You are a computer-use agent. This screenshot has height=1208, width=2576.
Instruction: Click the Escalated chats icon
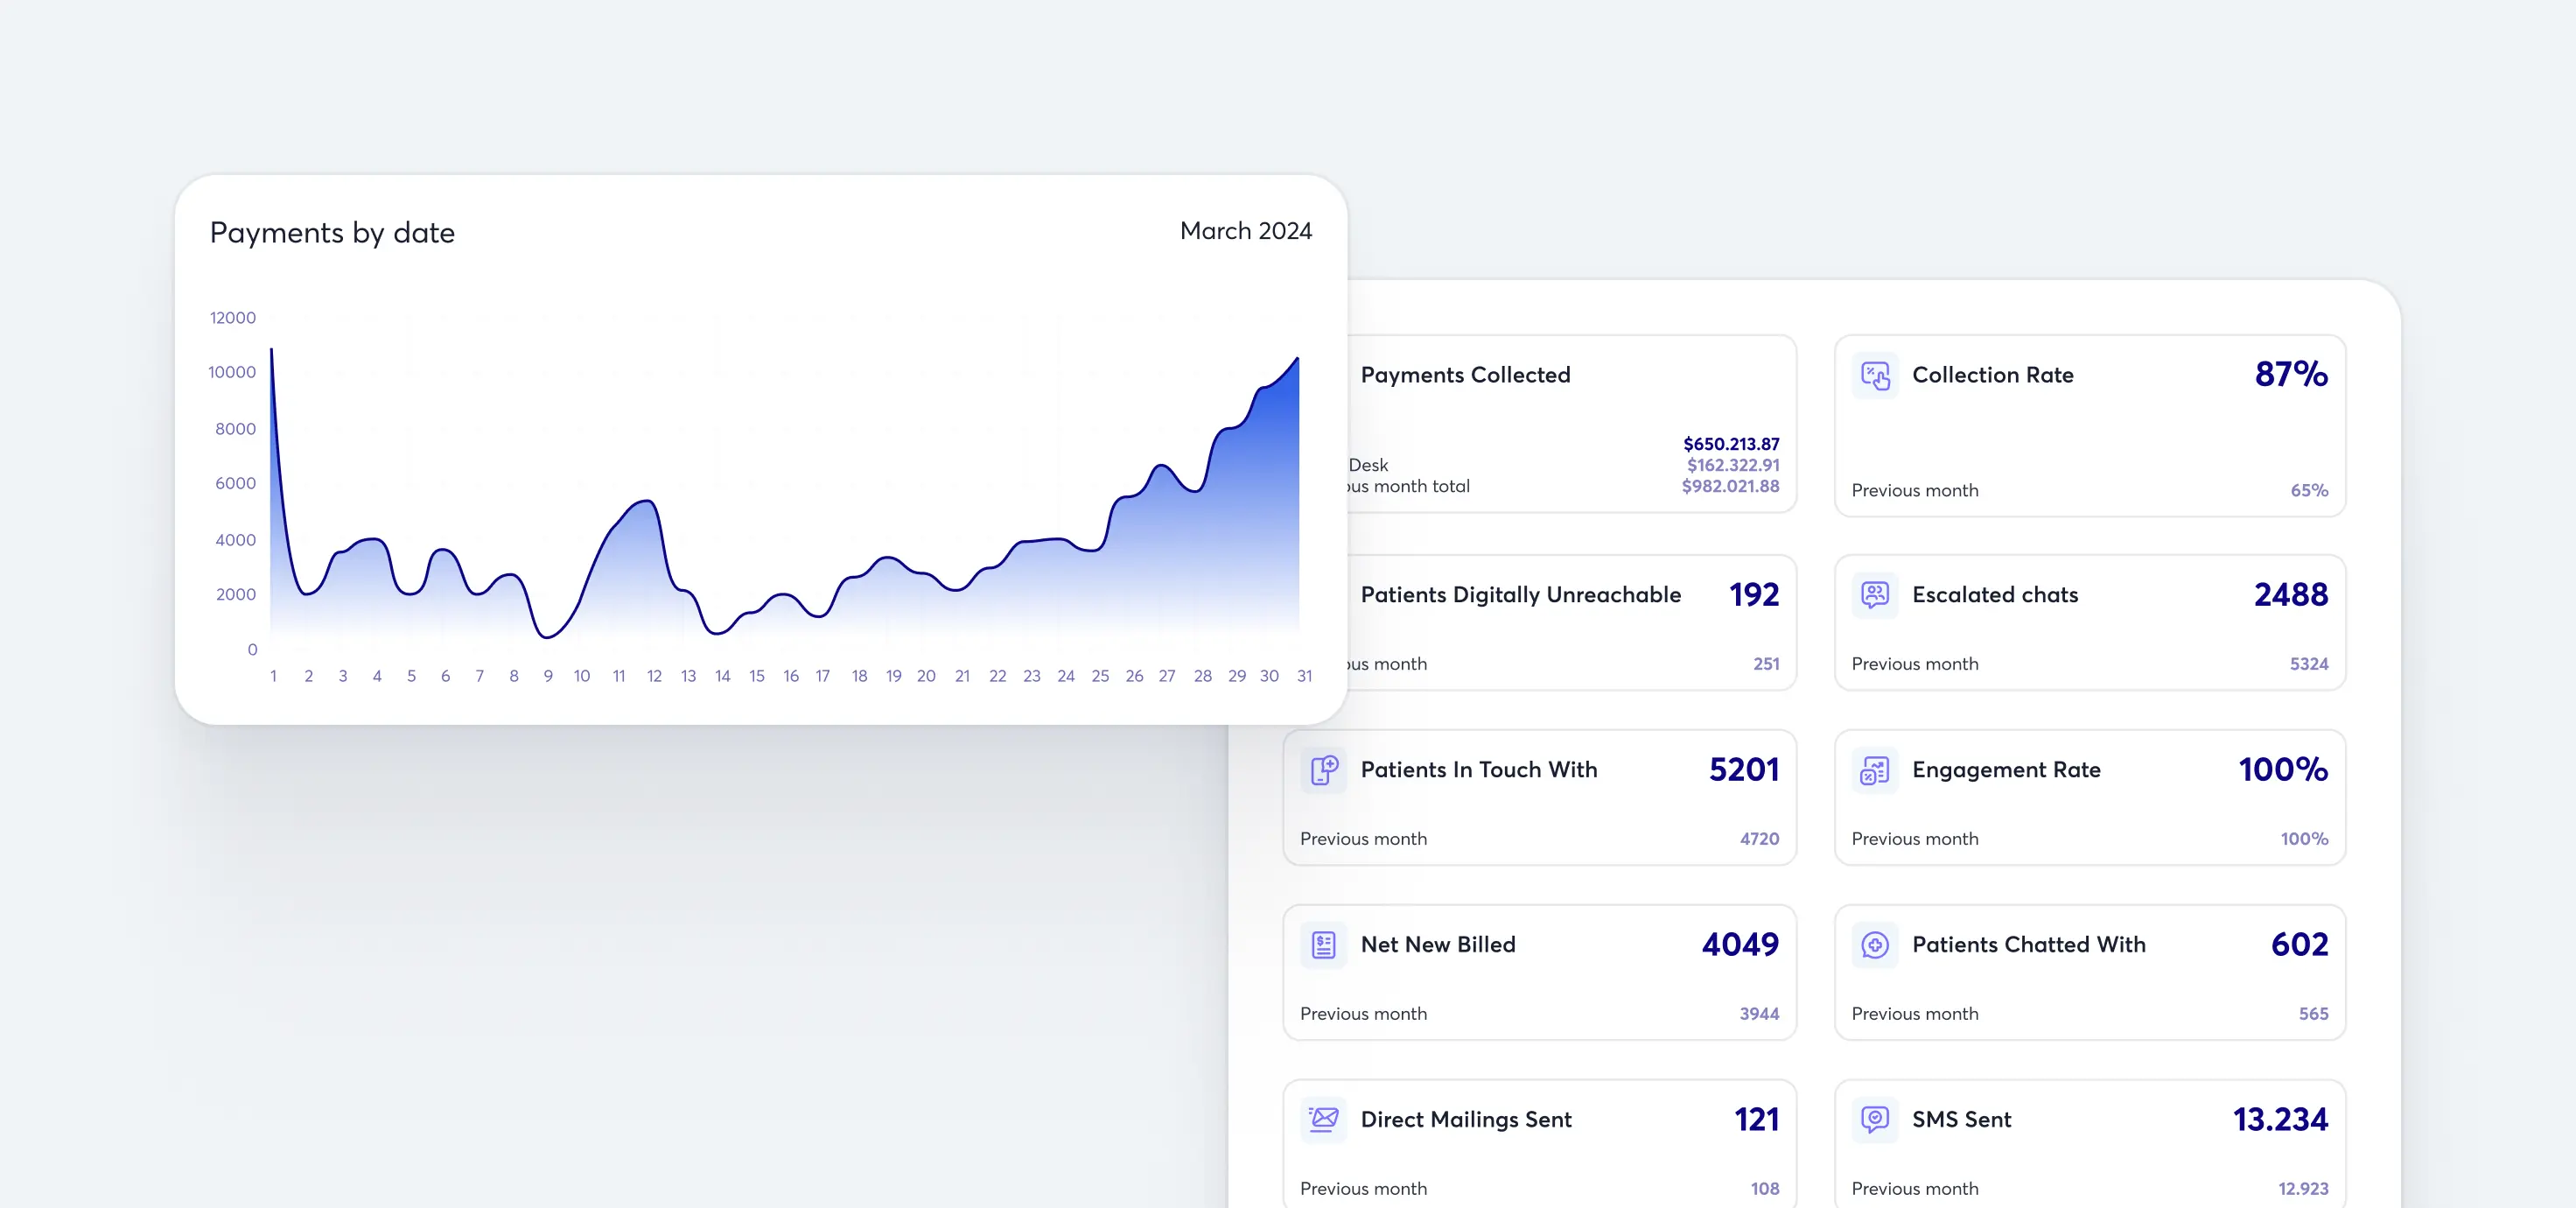point(1874,595)
